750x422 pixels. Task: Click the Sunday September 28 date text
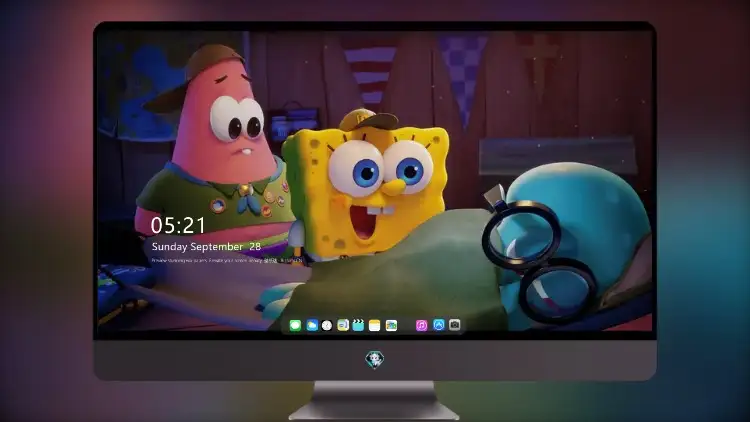tap(206, 246)
